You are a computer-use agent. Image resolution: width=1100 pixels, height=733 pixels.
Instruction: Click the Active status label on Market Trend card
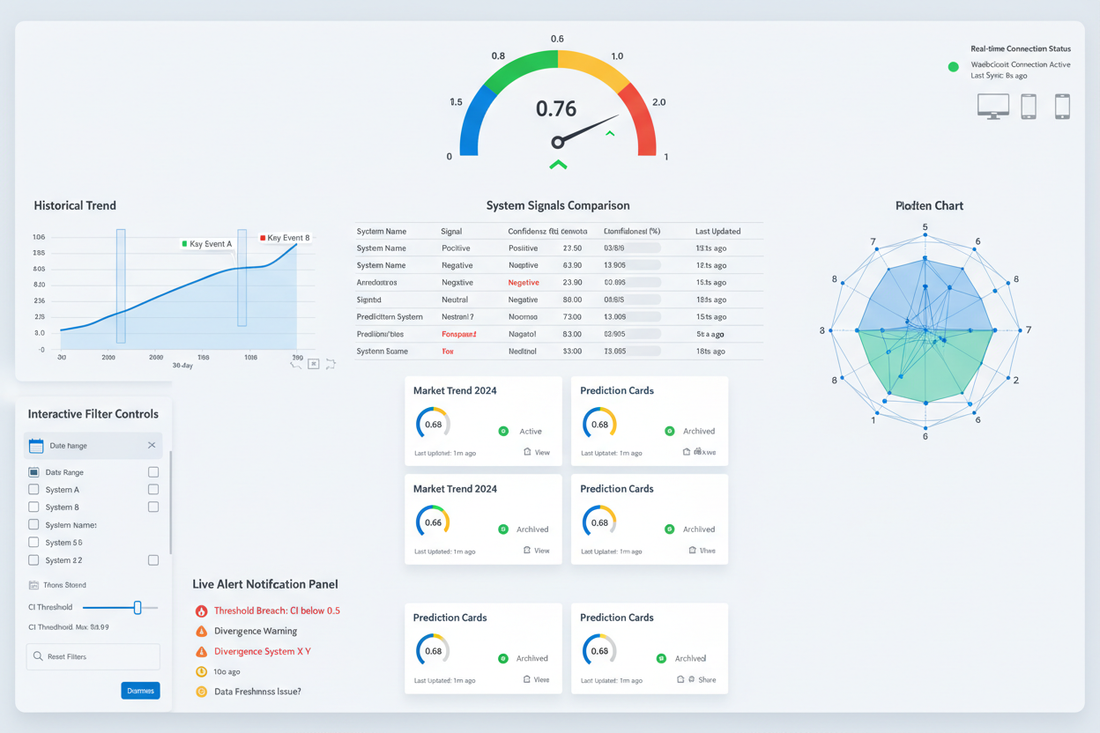[x=530, y=431]
